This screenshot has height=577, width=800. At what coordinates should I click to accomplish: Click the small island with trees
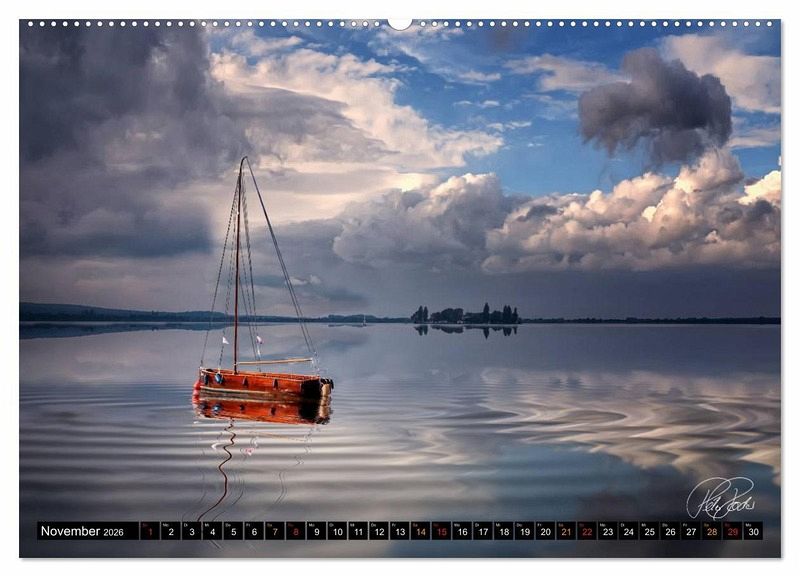[465, 315]
